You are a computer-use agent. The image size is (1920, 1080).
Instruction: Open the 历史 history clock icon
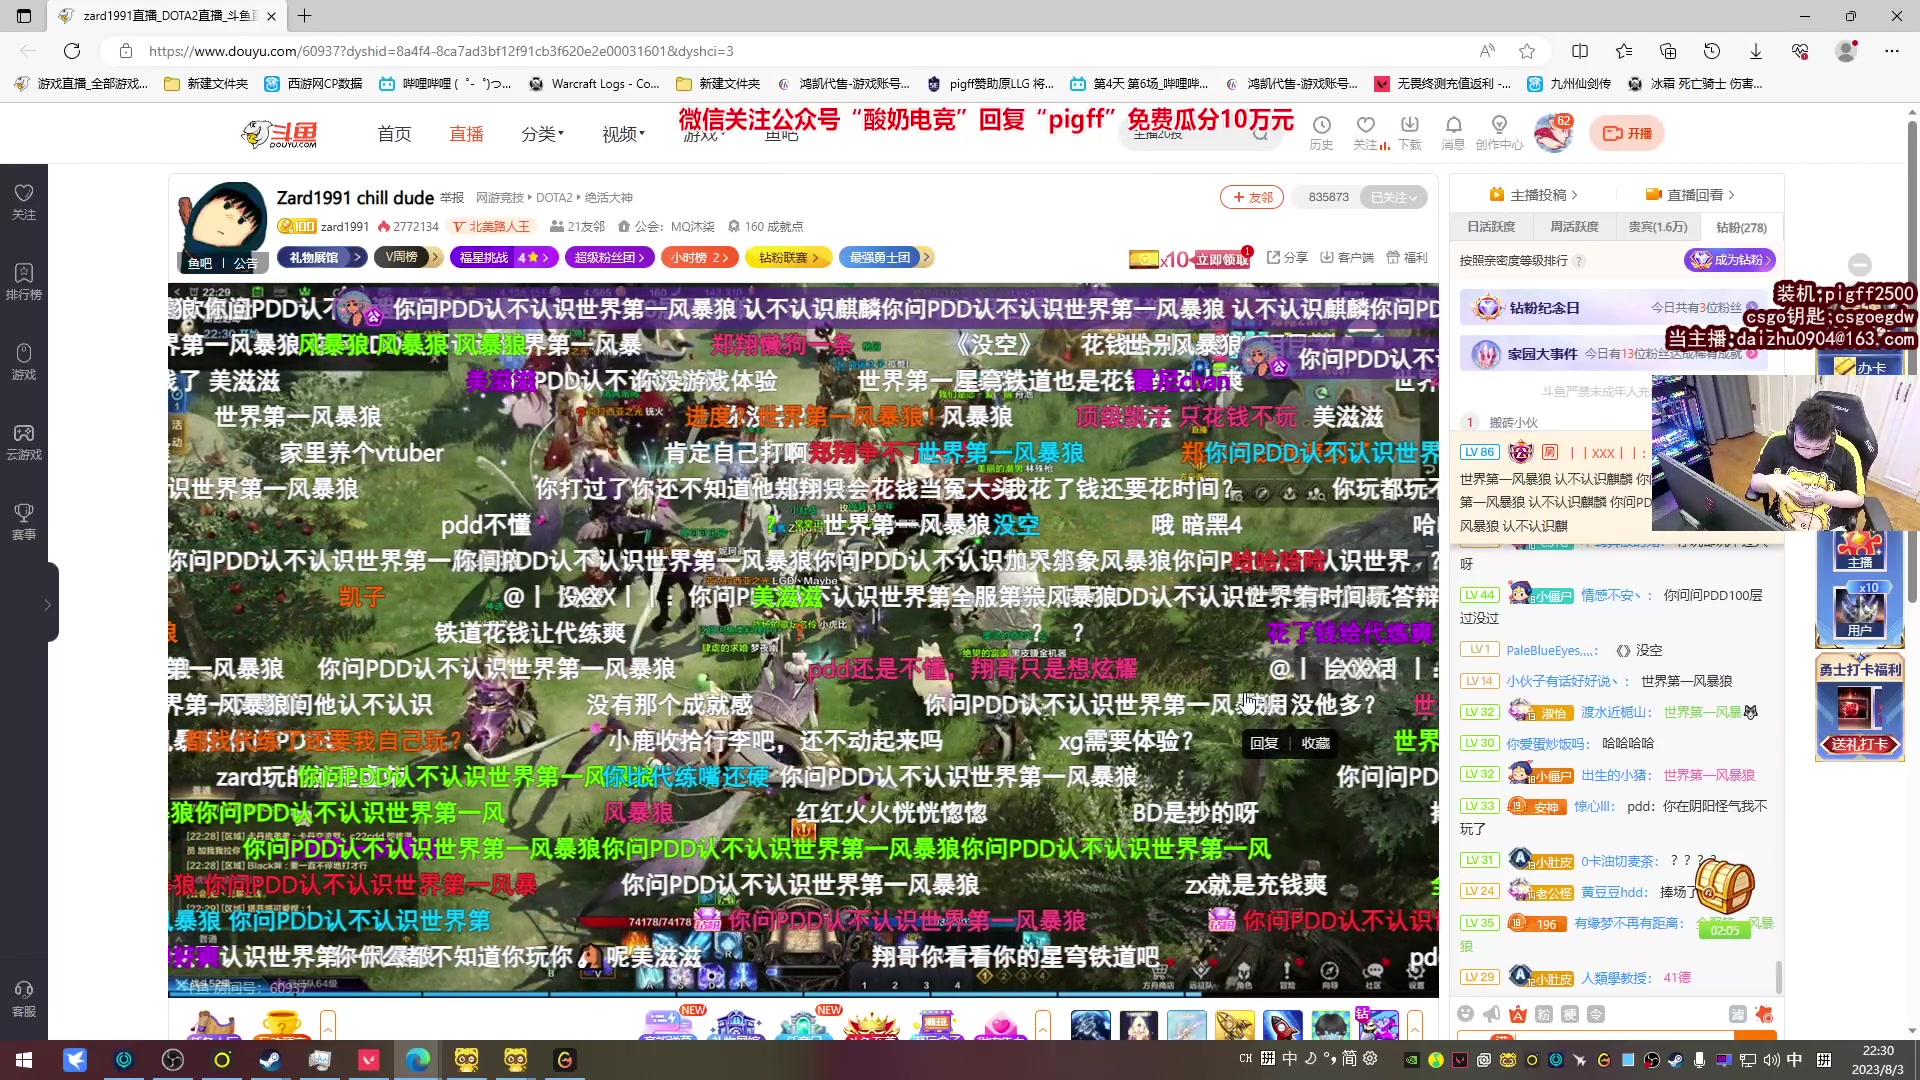pos(1321,127)
